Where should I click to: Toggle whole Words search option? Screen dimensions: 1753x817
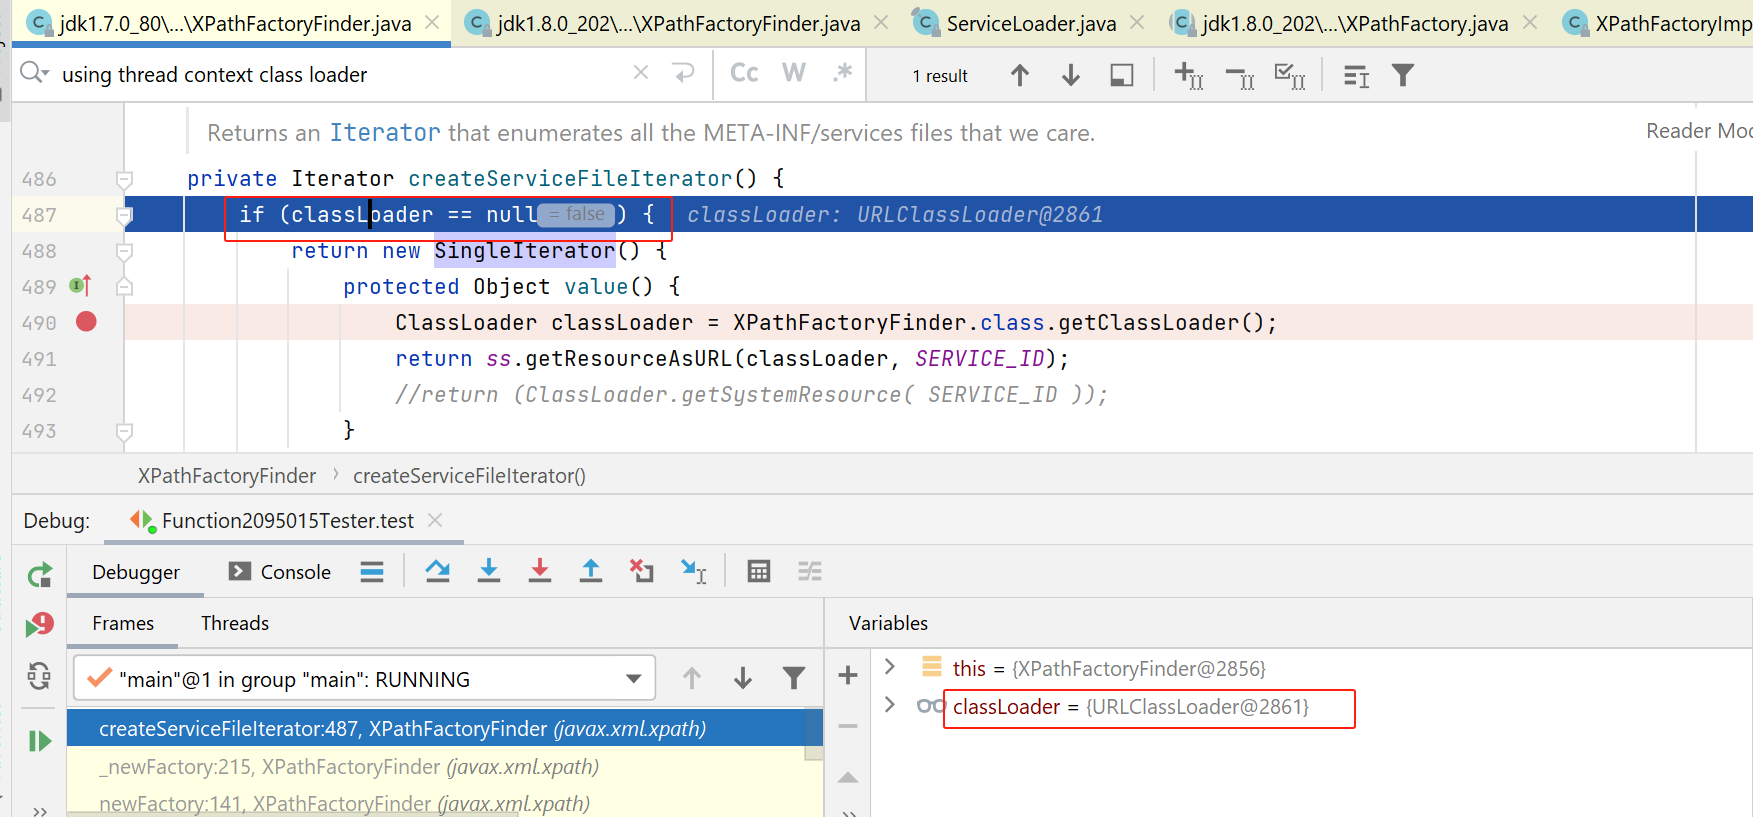click(x=794, y=73)
